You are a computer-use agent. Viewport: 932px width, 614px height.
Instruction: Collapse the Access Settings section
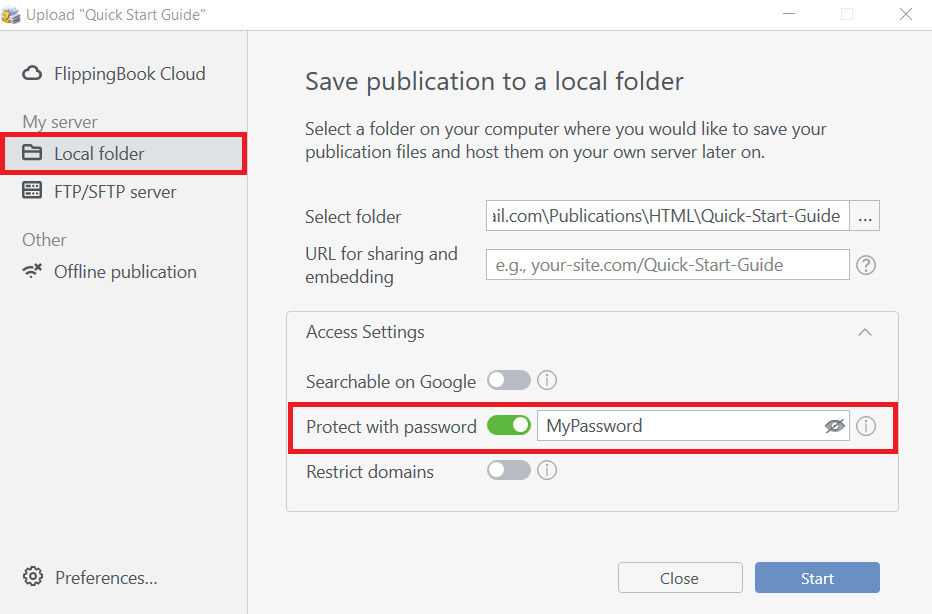coord(865,332)
